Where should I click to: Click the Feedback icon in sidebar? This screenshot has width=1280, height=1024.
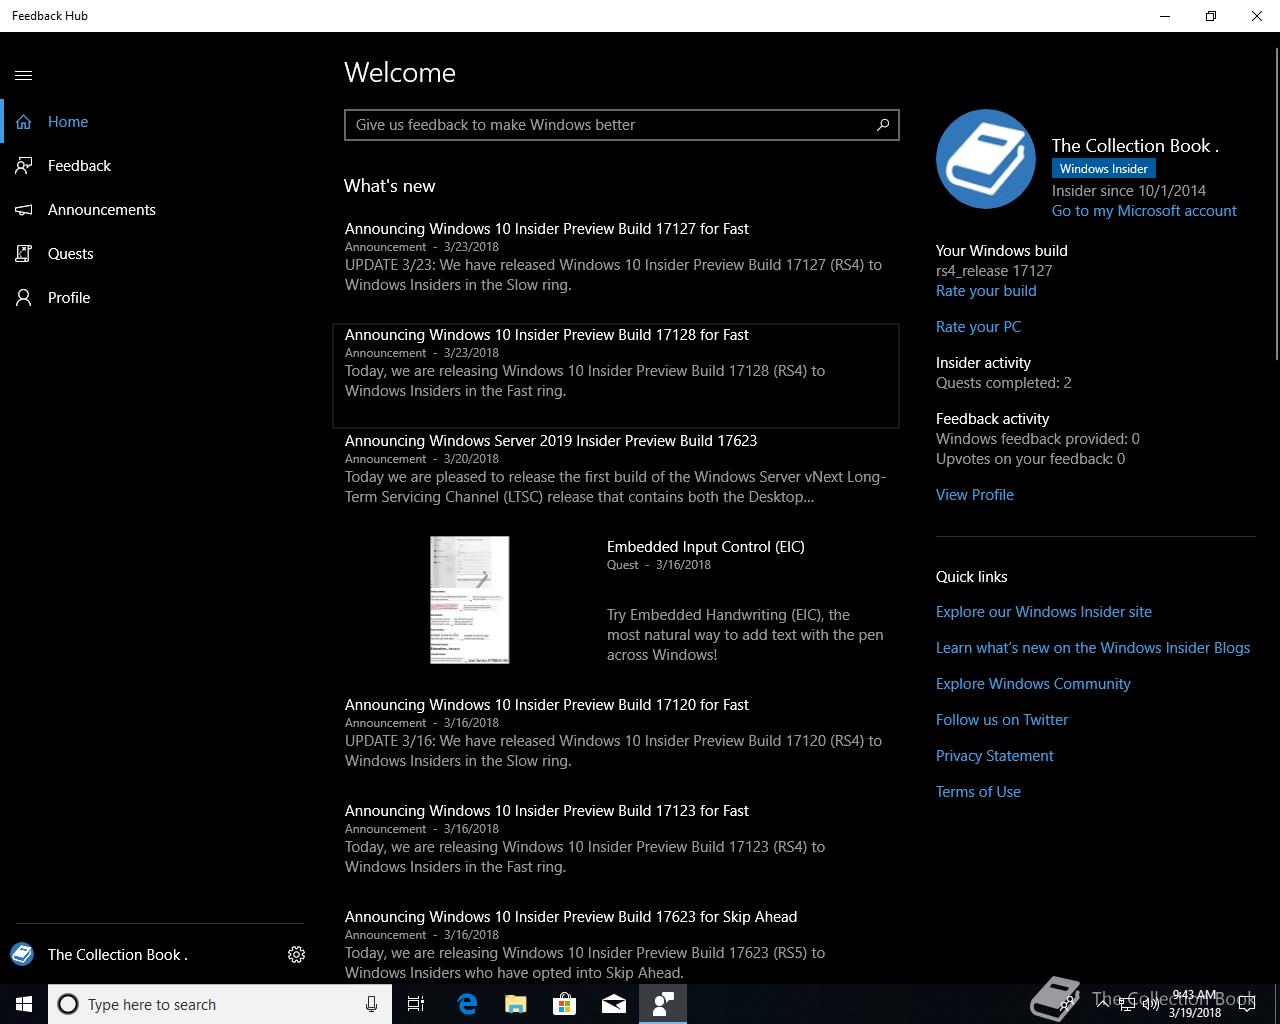[24, 166]
